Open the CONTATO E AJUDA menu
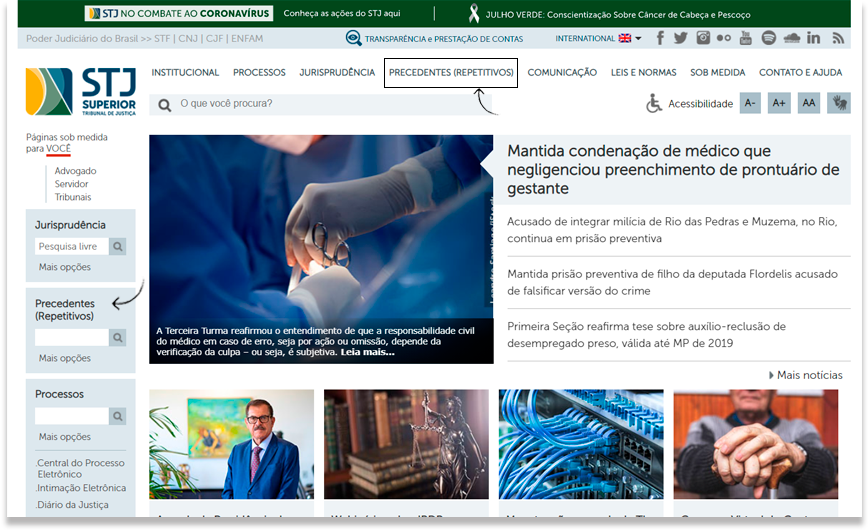The height and width of the screenshot is (531, 868). click(x=800, y=73)
